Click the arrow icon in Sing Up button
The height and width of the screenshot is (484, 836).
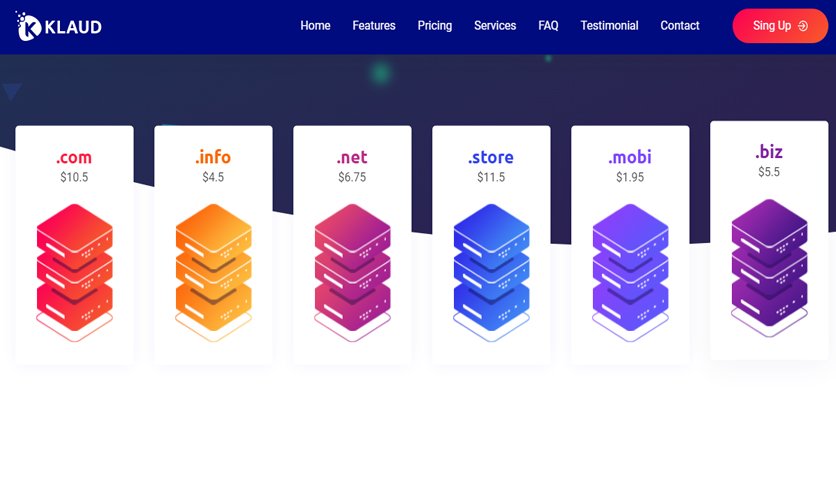click(802, 26)
